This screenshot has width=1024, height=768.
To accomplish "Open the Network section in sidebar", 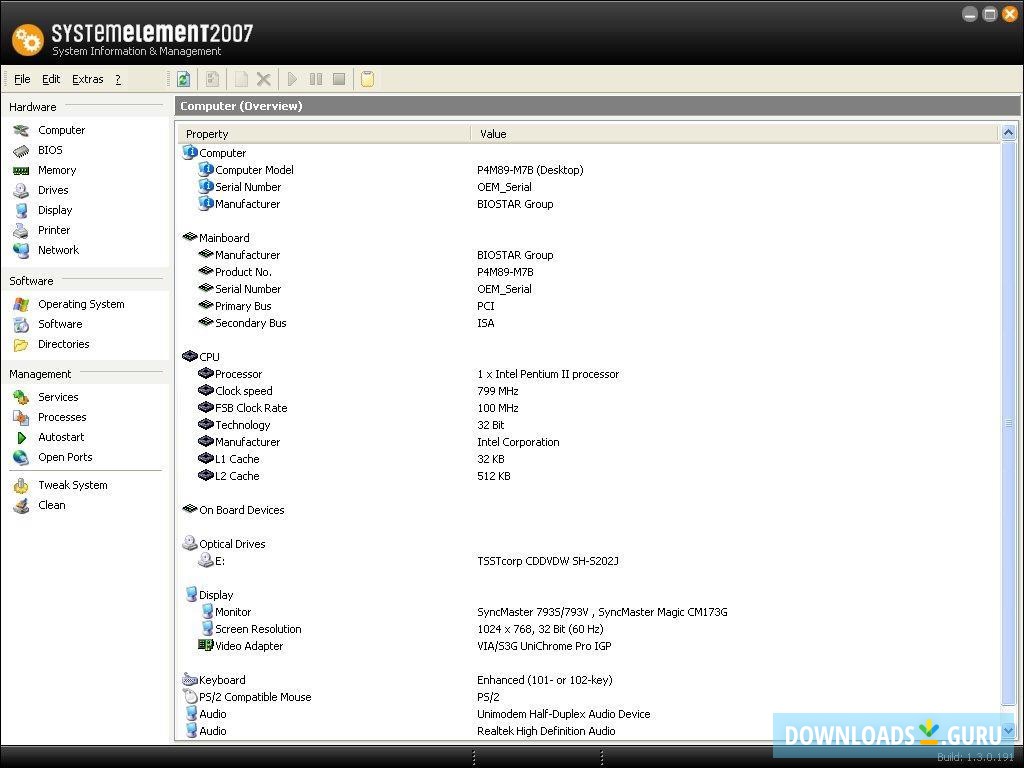I will click(x=58, y=250).
